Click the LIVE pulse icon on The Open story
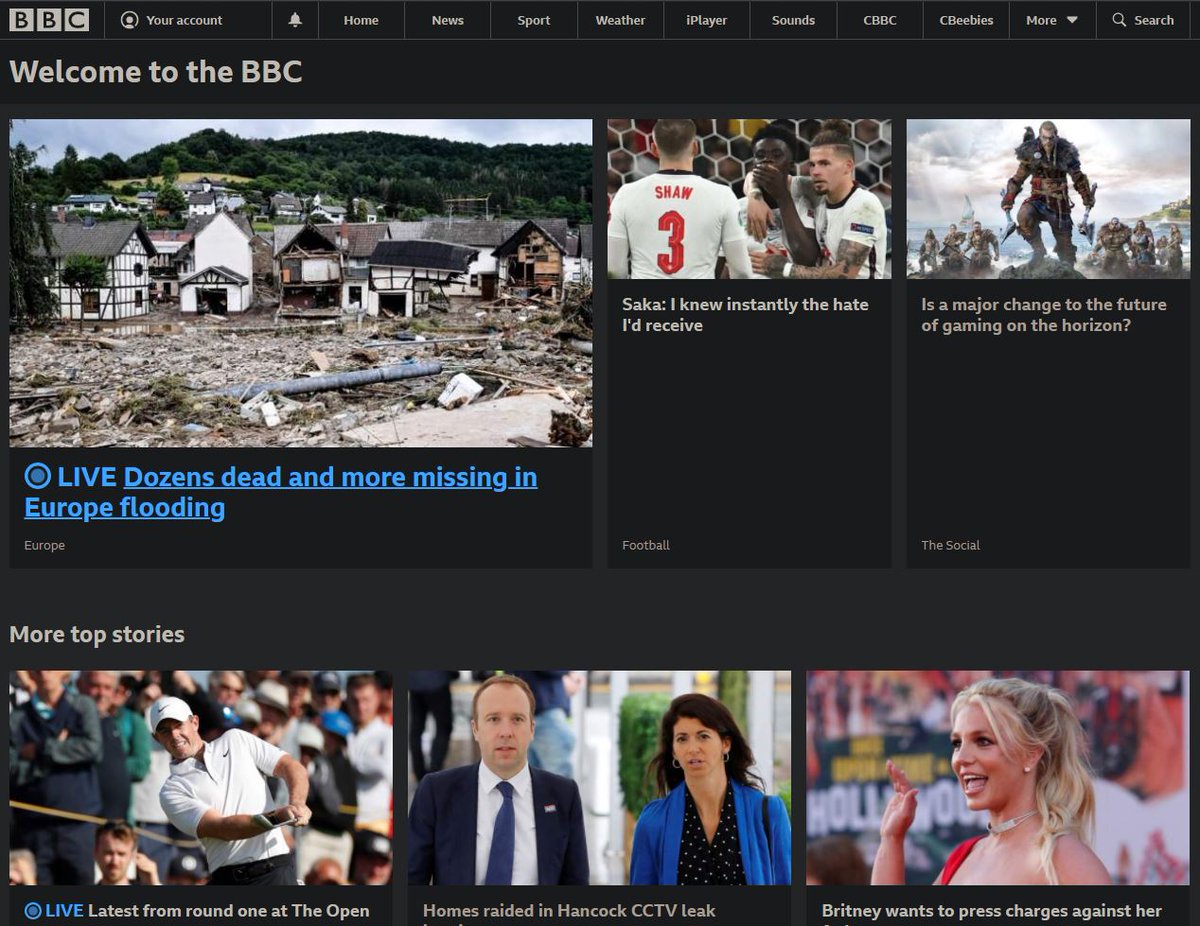This screenshot has height=926, width=1200. pyautogui.click(x=33, y=911)
